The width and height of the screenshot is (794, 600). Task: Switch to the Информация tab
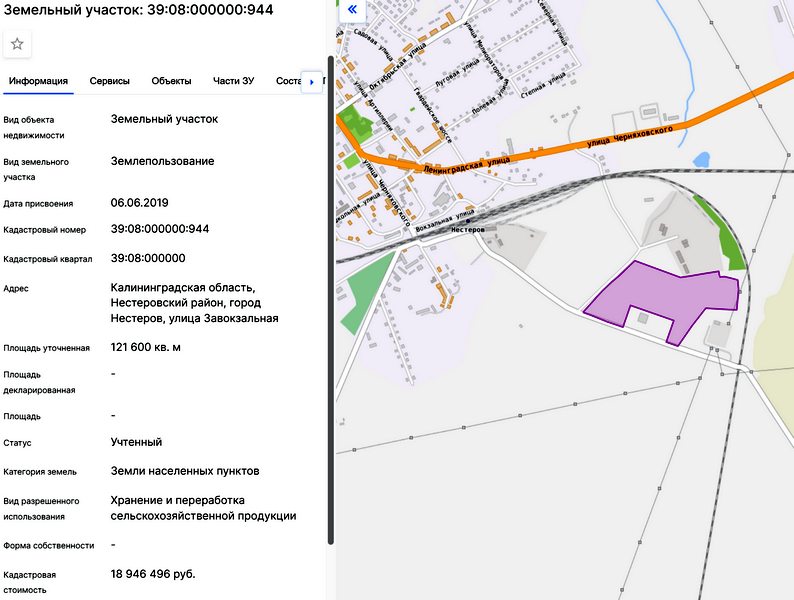click(38, 81)
